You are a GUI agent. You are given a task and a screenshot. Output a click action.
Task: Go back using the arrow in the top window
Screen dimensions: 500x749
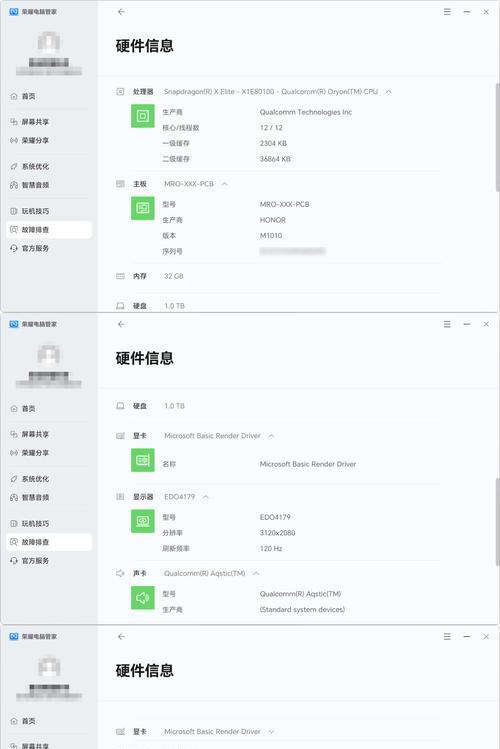121,12
